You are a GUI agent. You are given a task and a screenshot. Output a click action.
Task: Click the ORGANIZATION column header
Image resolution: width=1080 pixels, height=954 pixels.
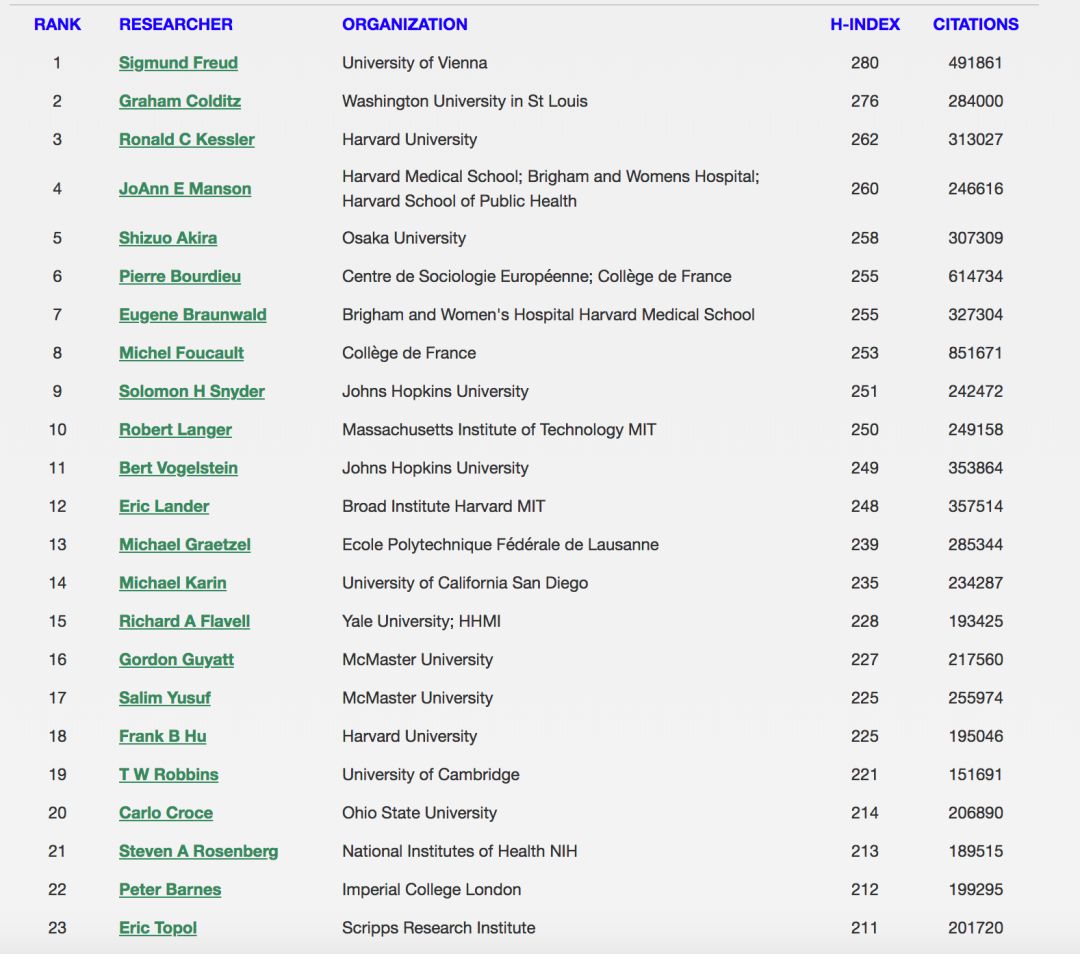405,24
